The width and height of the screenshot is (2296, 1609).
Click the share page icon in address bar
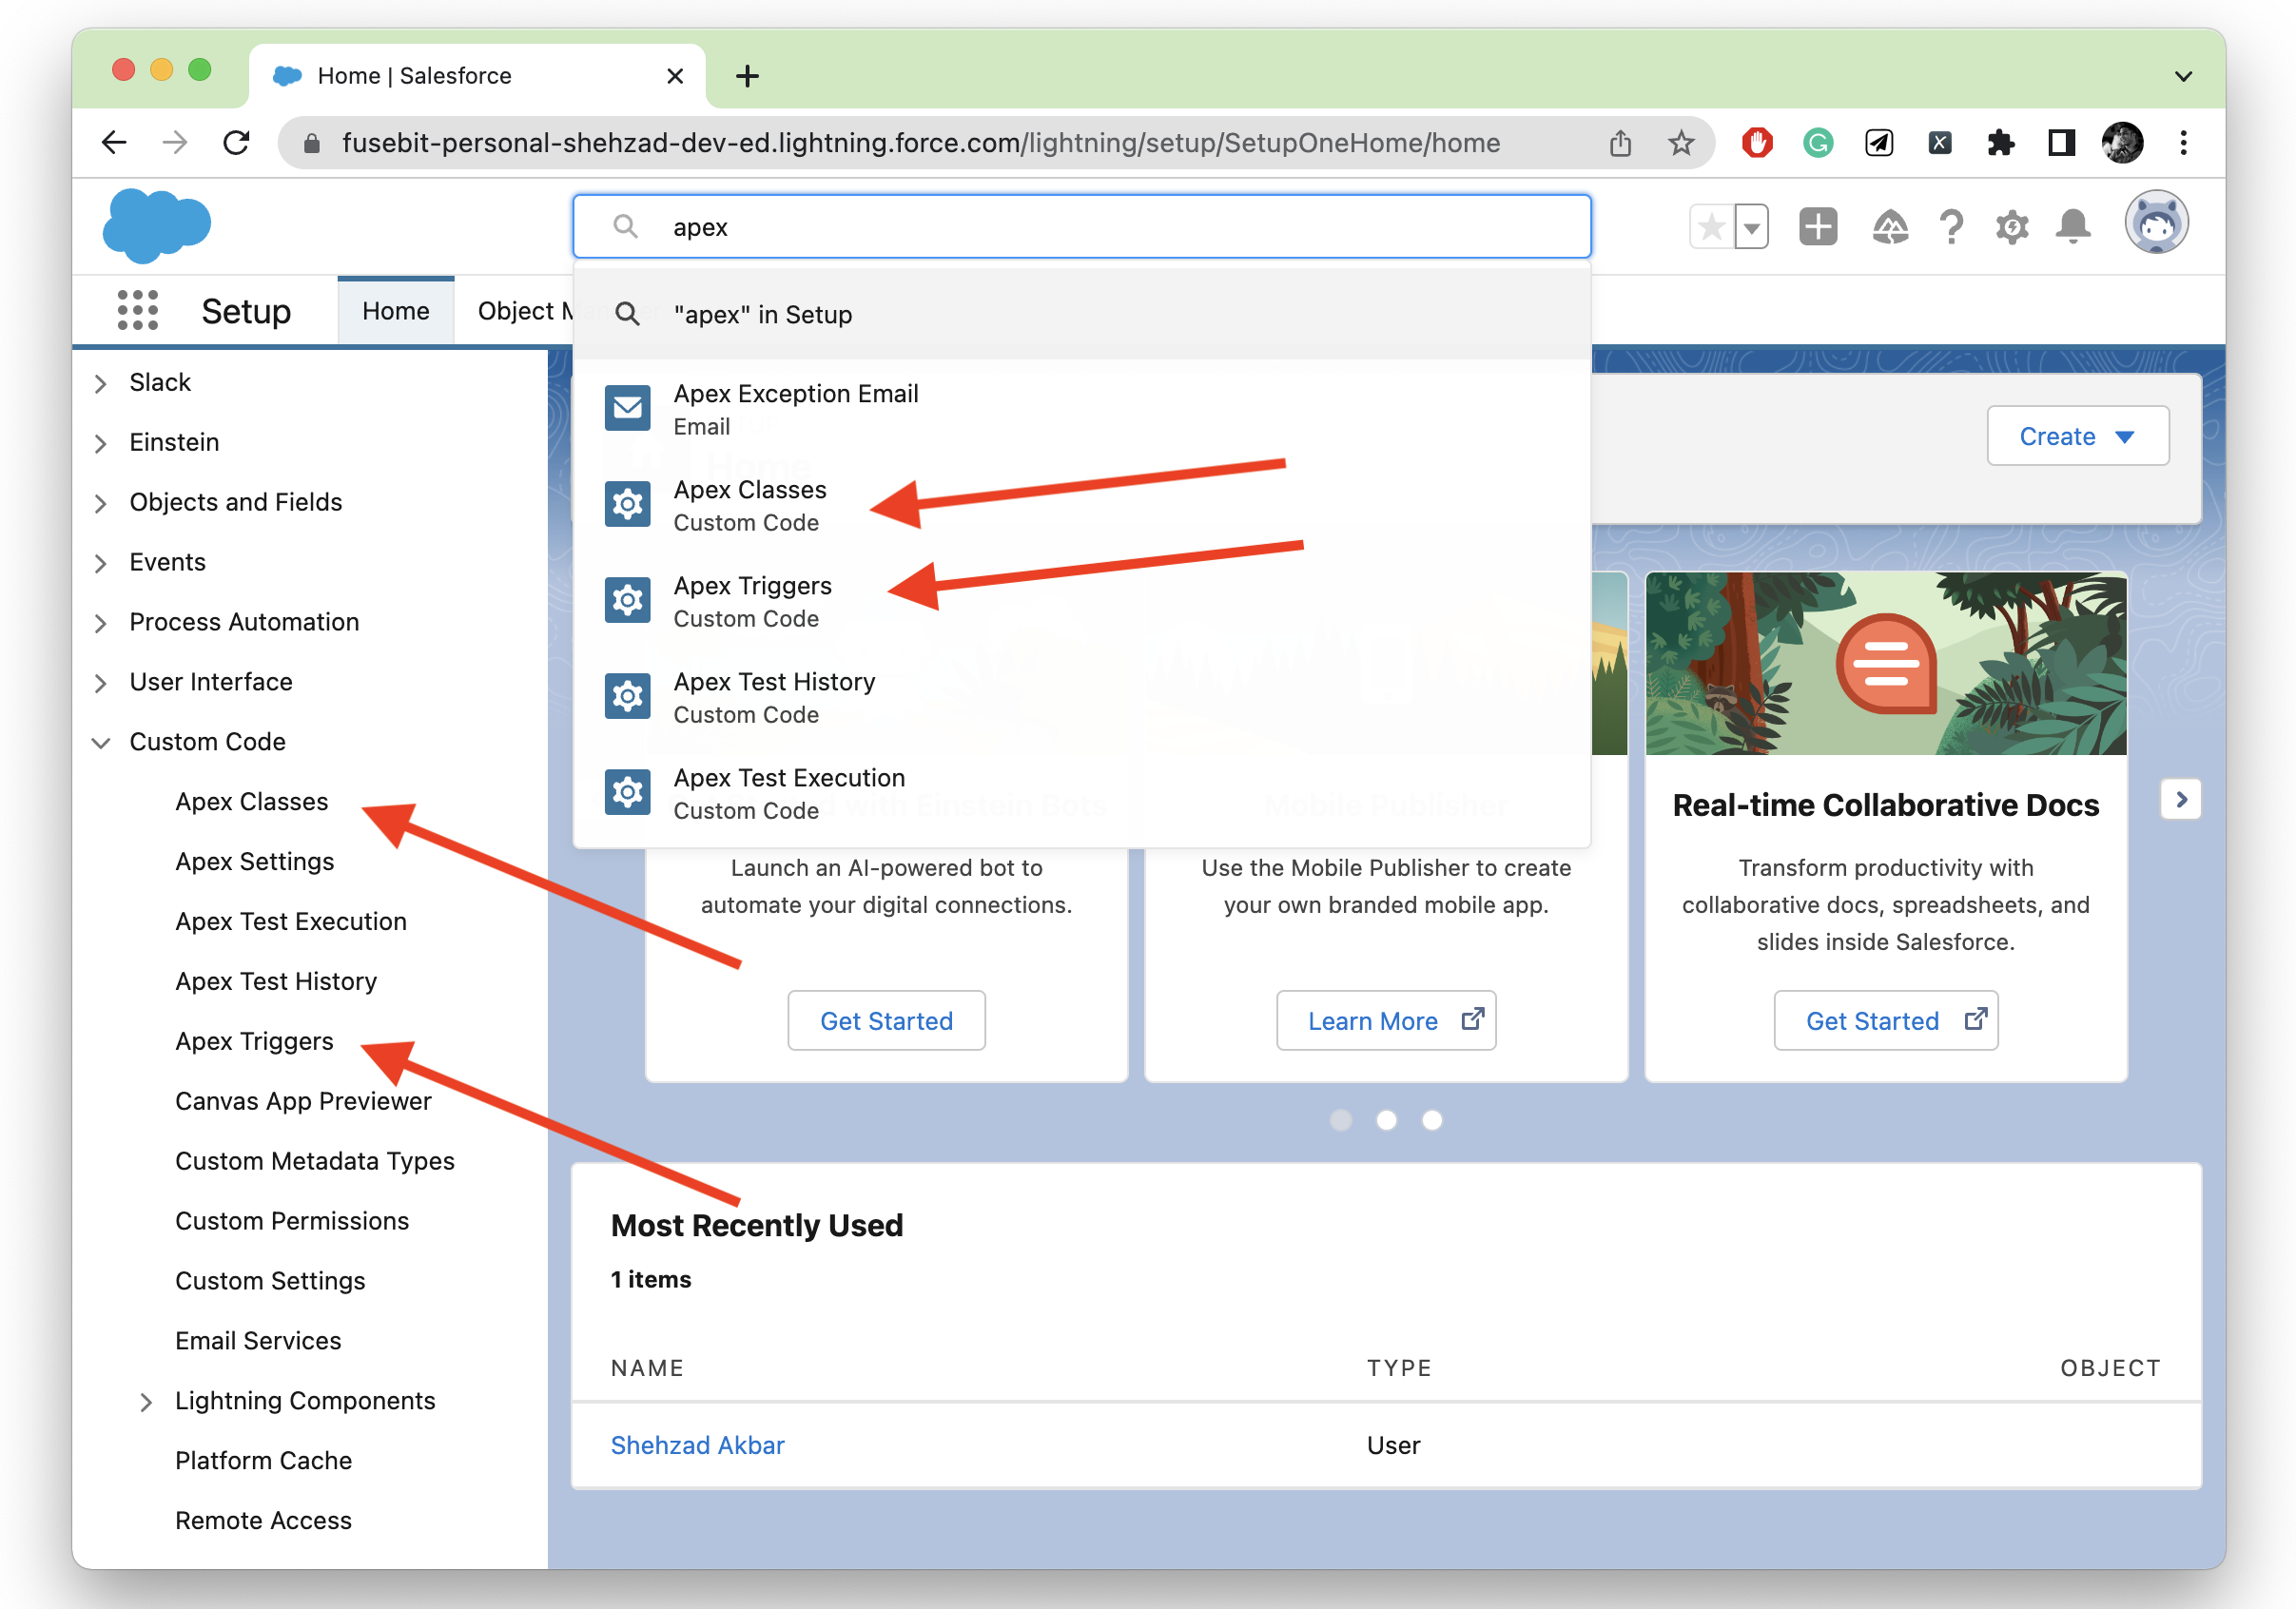click(x=1620, y=143)
